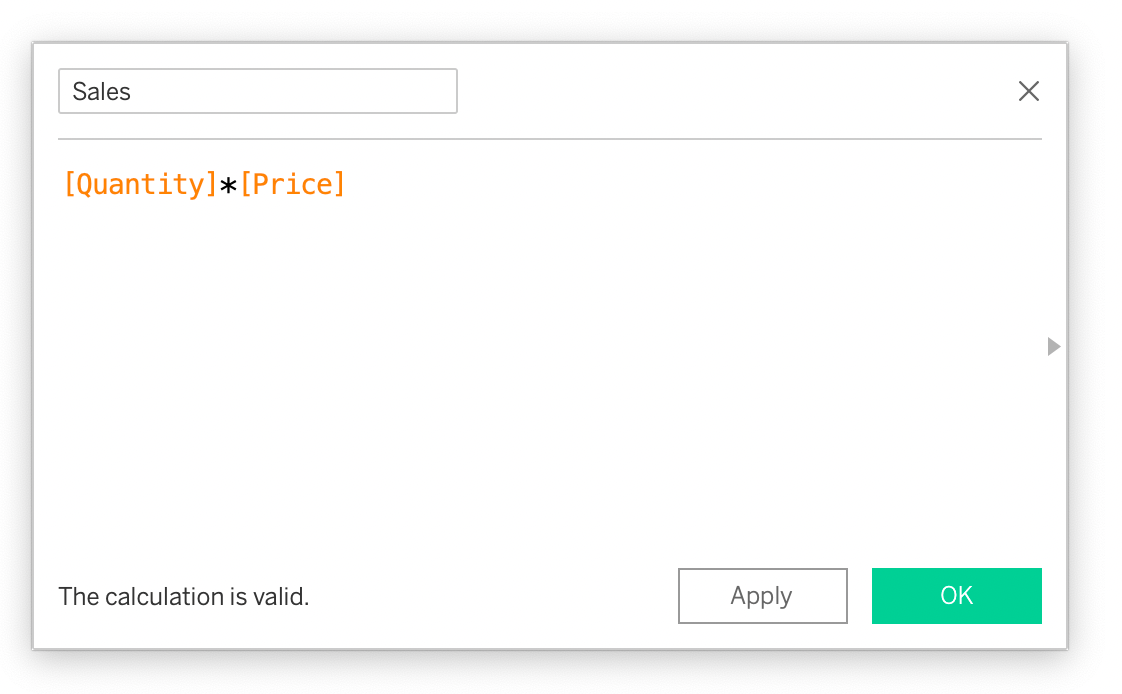This screenshot has height=694, width=1122.
Task: Expand the function reference pane arrow
Action: (1052, 346)
